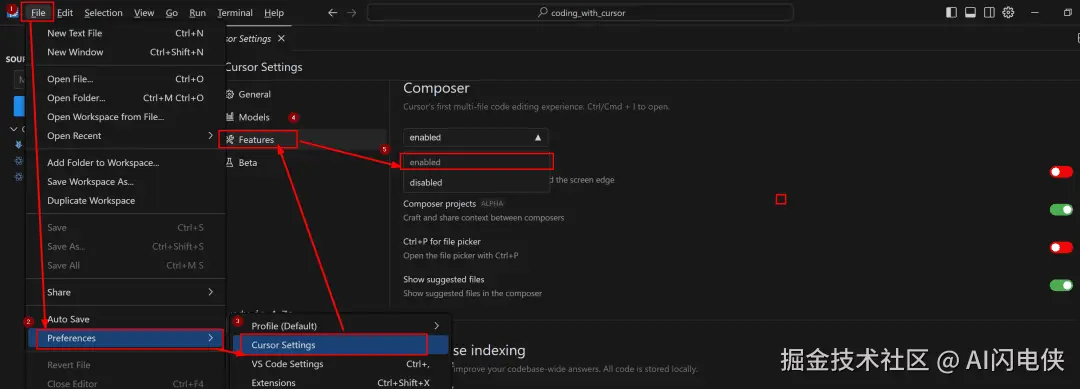1080x389 pixels.
Task: Select New Text File
Action: (126, 33)
